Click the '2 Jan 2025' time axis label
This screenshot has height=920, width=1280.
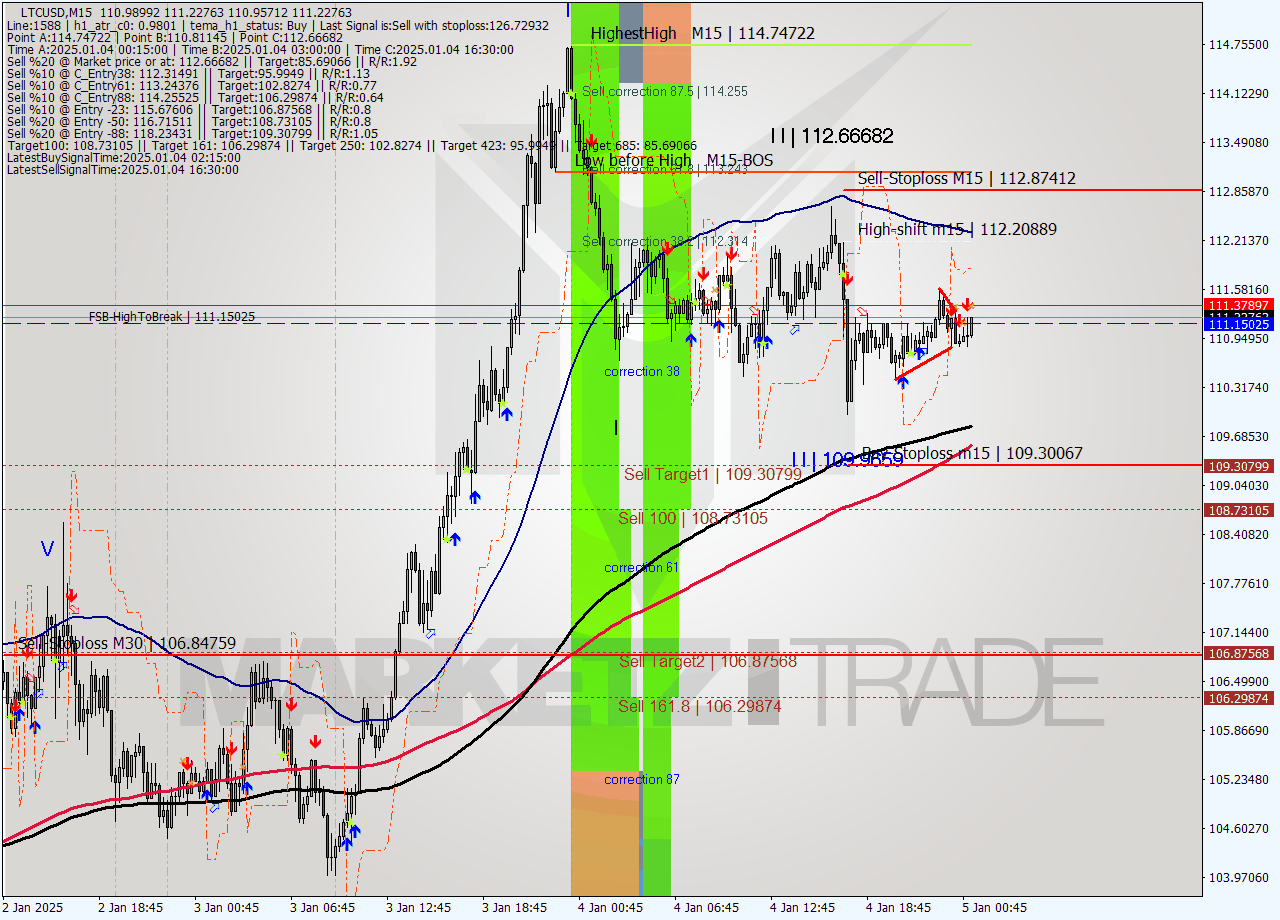pos(35,907)
